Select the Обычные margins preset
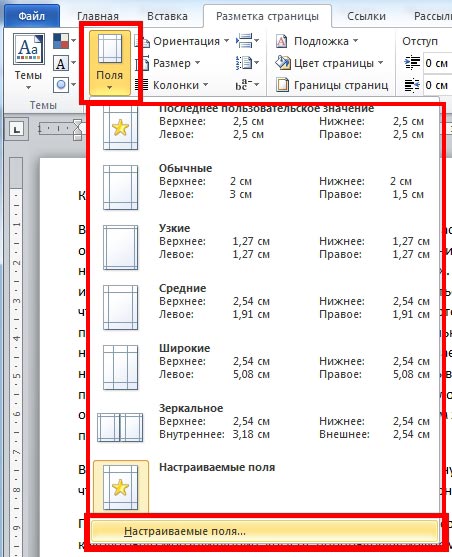The height and width of the screenshot is (557, 452). pos(264,187)
